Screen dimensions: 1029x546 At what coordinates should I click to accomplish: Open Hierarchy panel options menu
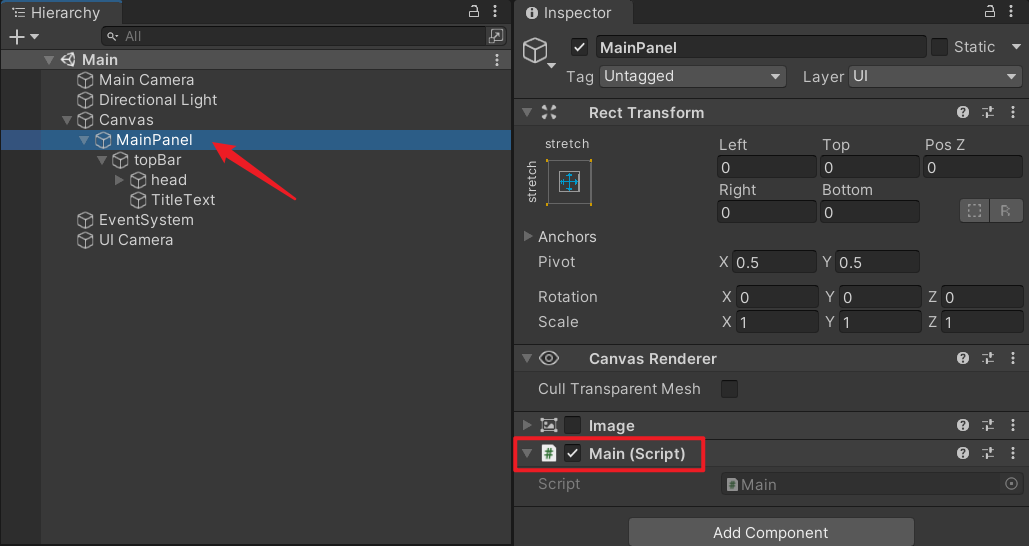(x=495, y=11)
